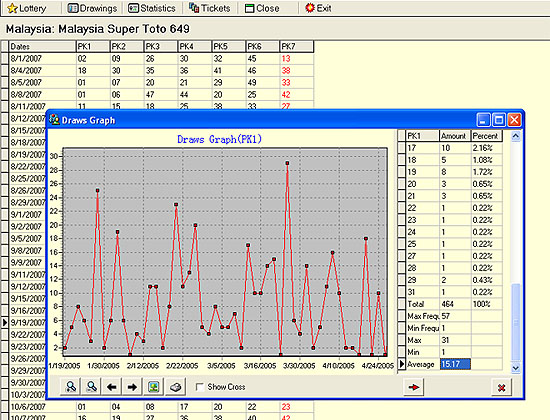The width and height of the screenshot is (550, 420).
Task: Open the Drawings menu
Action: coord(92,8)
